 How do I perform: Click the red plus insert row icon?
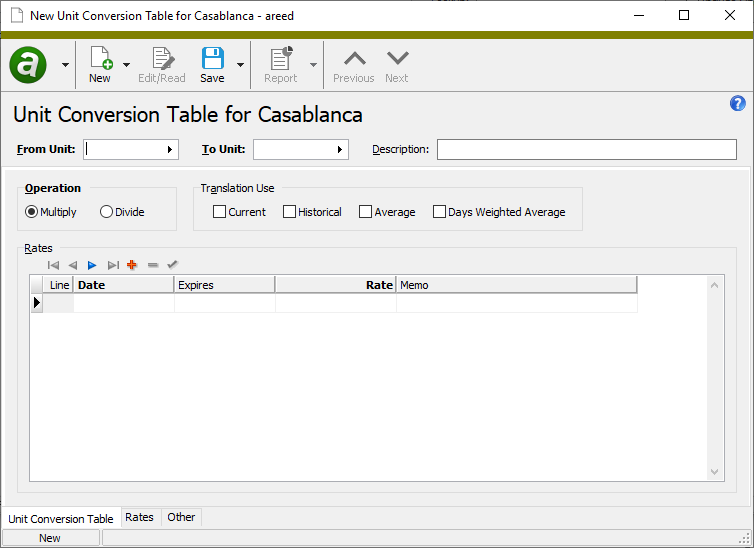[131, 265]
